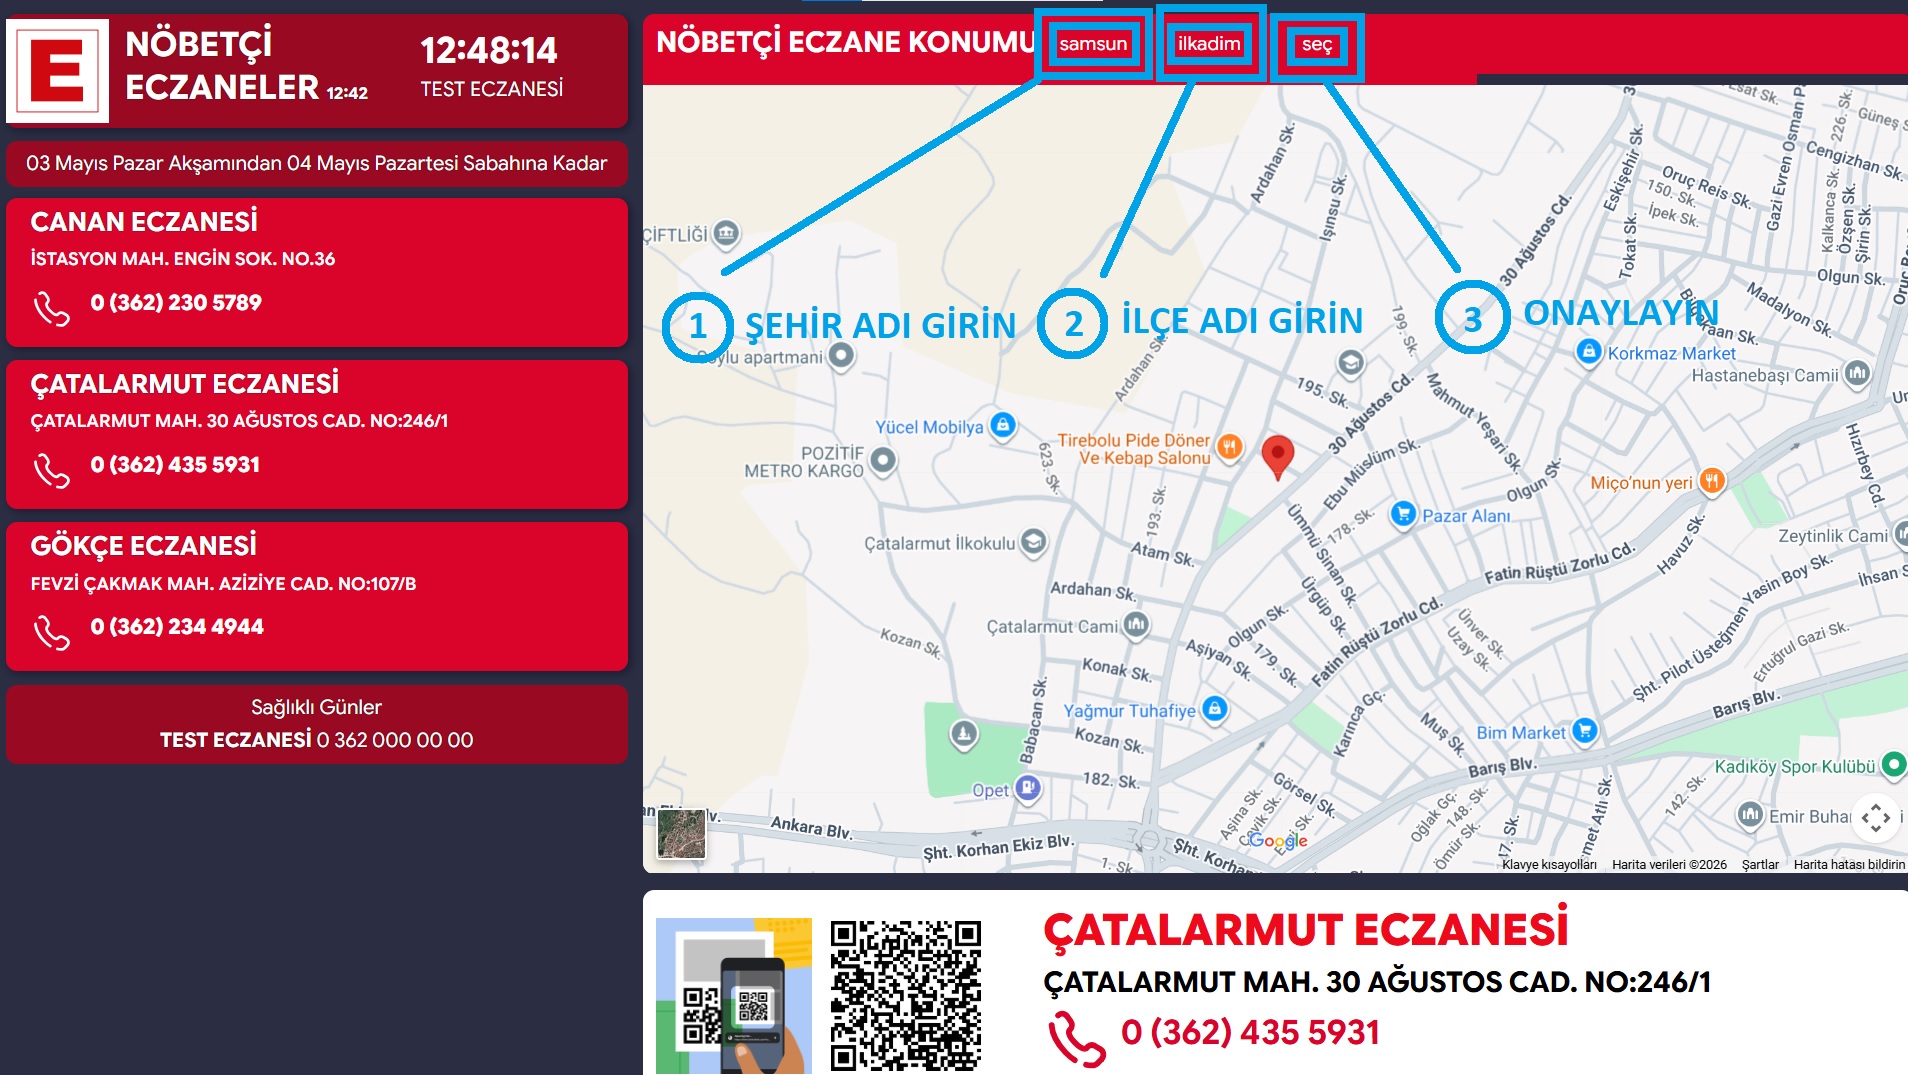Select the Gökçe Eczanesi card title

click(143, 545)
